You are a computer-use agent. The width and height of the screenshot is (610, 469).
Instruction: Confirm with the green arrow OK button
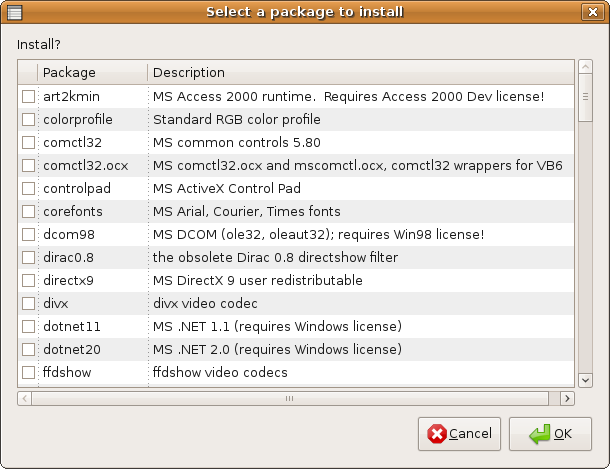550,434
